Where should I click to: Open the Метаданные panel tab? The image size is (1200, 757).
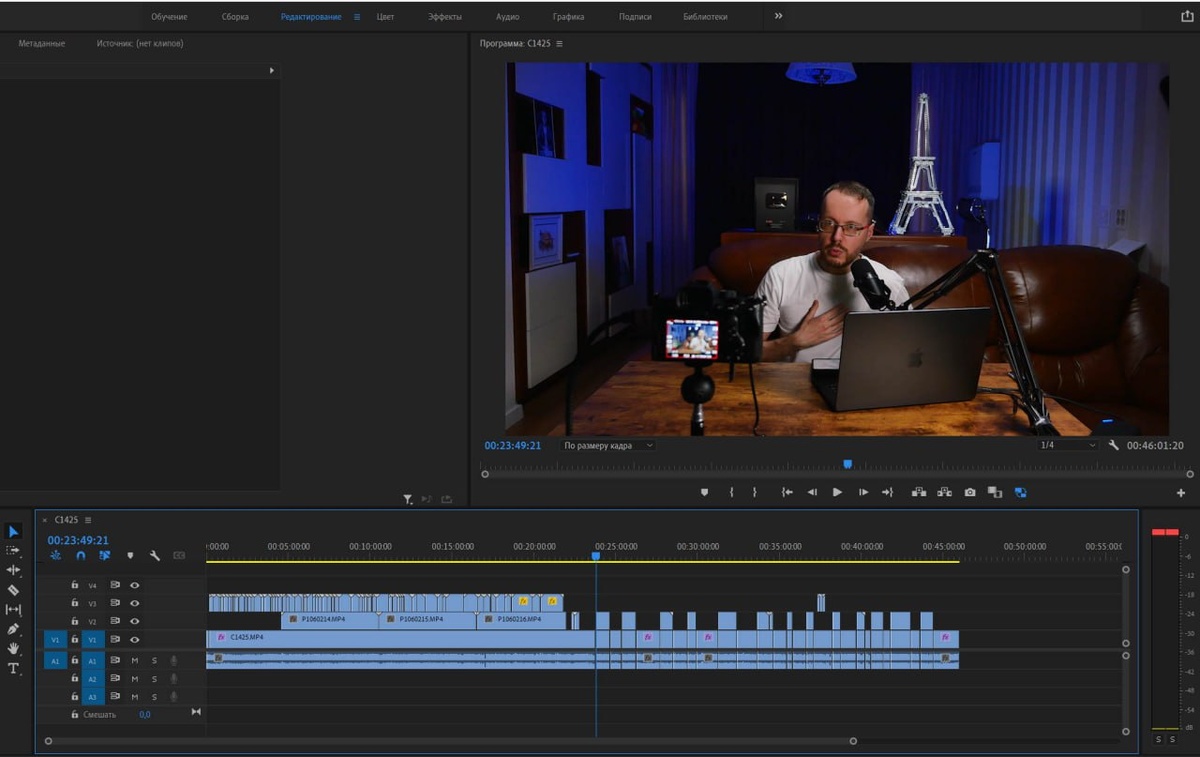[42, 43]
